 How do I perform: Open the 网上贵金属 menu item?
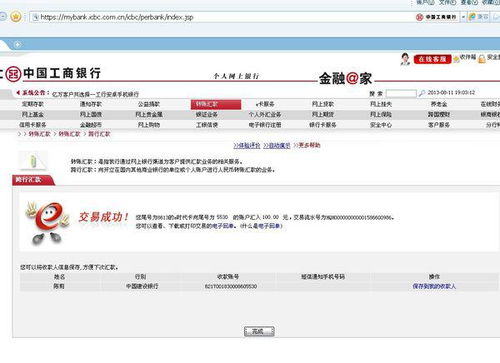tap(149, 115)
